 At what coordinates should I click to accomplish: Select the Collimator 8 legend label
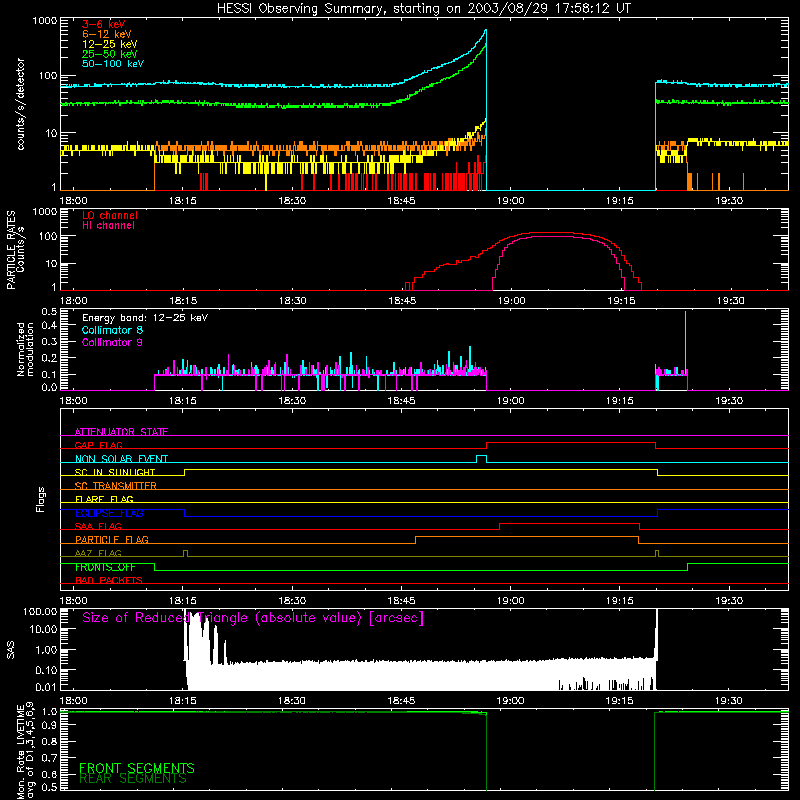(x=112, y=330)
